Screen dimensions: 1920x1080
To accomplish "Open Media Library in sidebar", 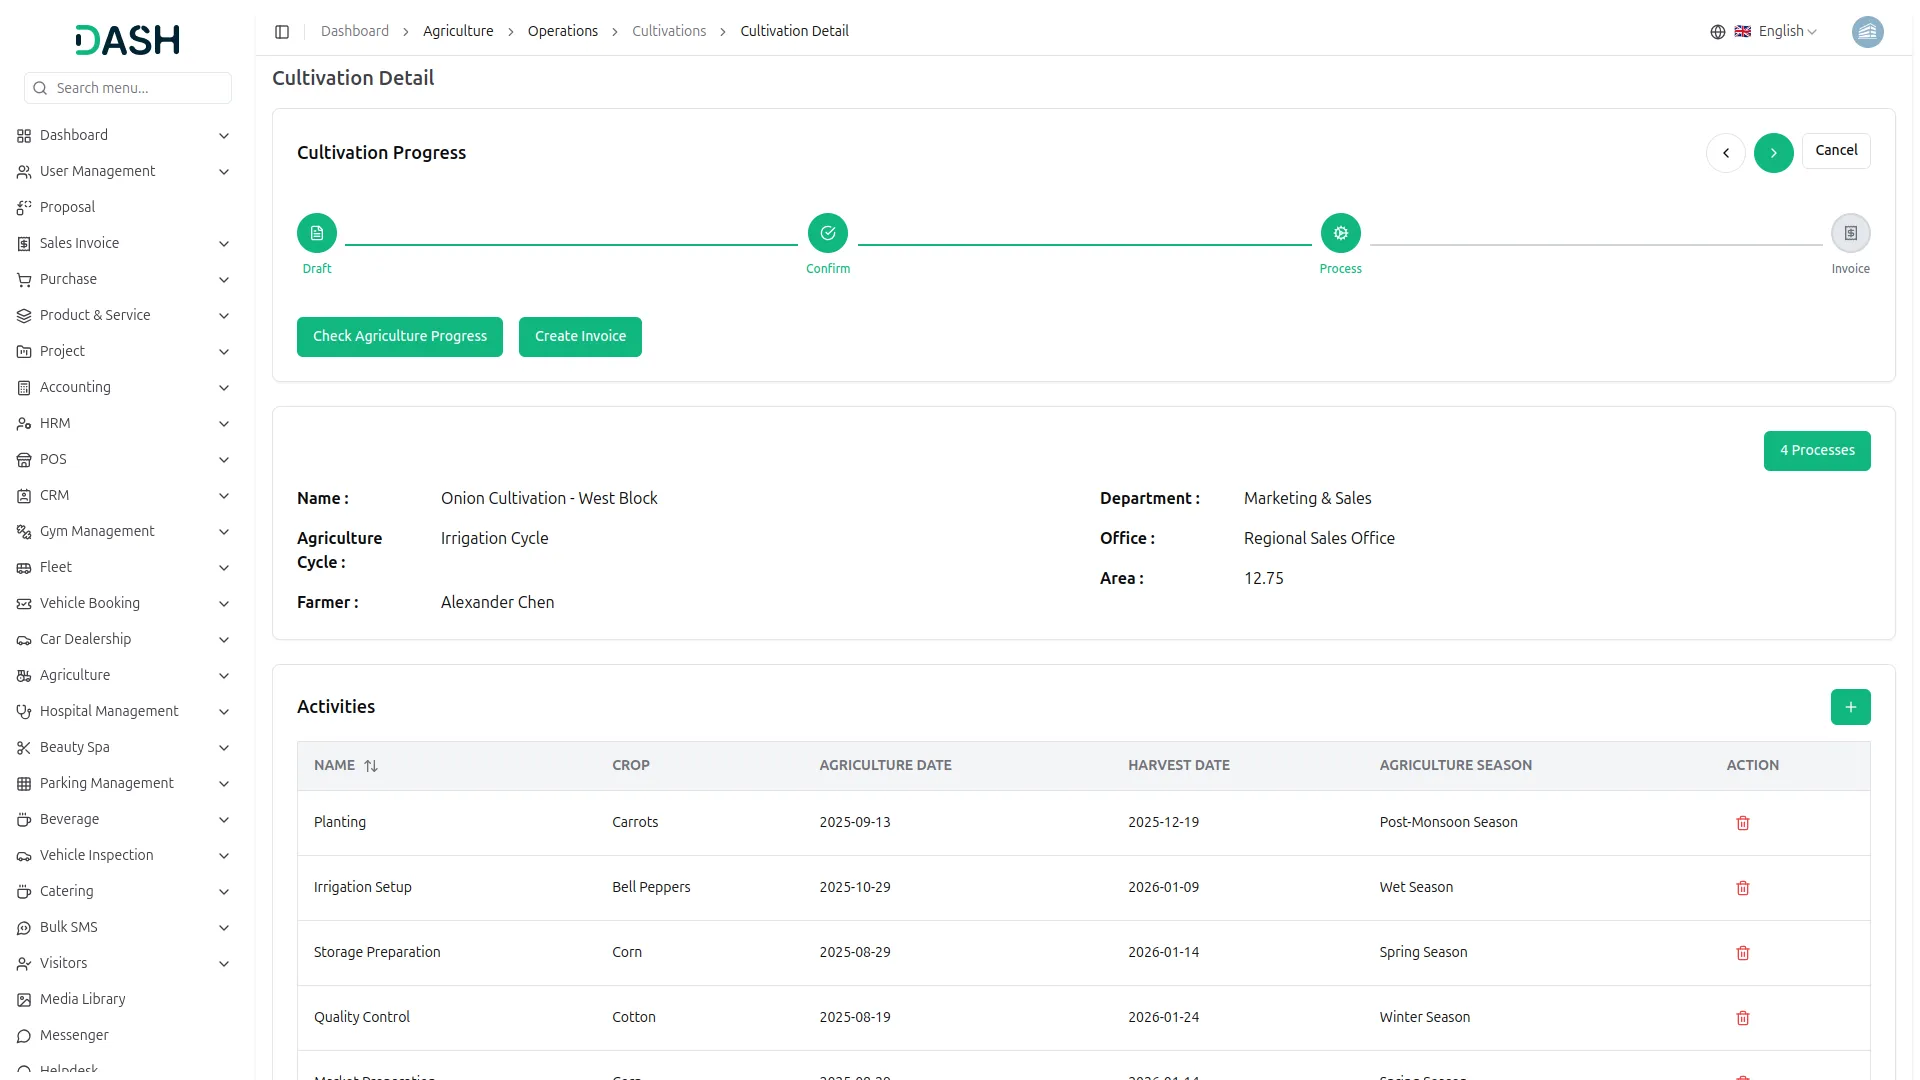I will (x=82, y=999).
